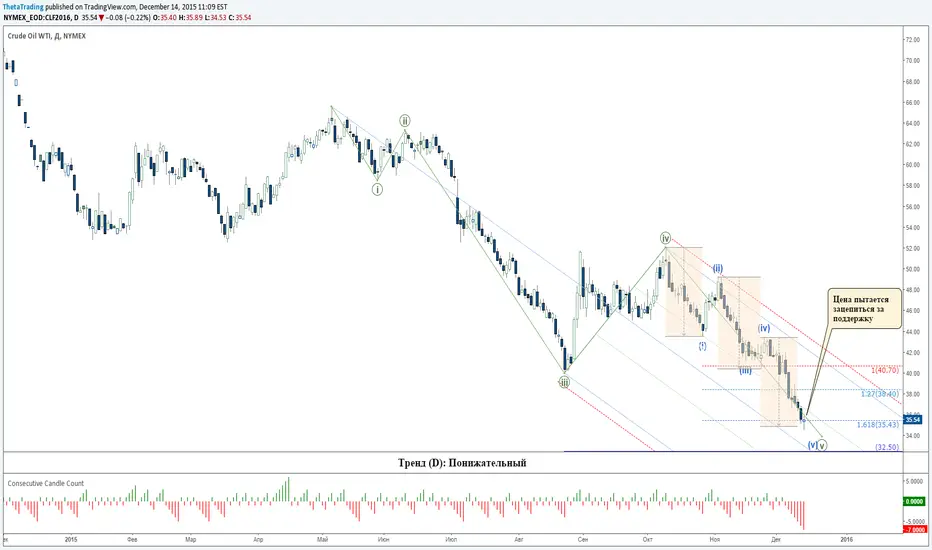Click the Окт time axis label

point(647,540)
